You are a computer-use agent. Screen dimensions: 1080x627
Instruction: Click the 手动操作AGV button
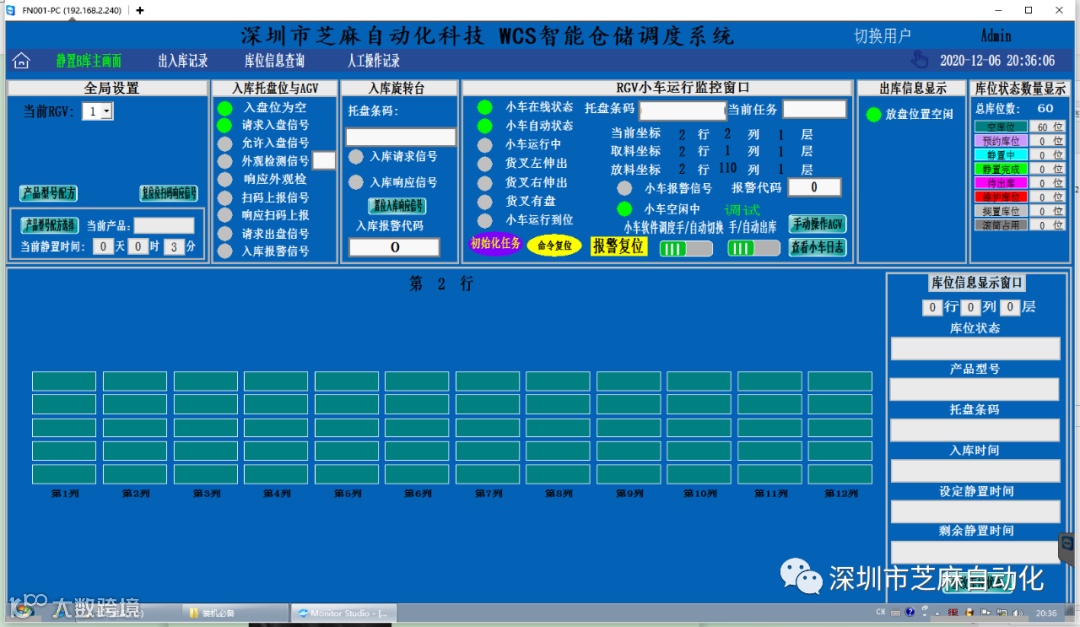(818, 224)
